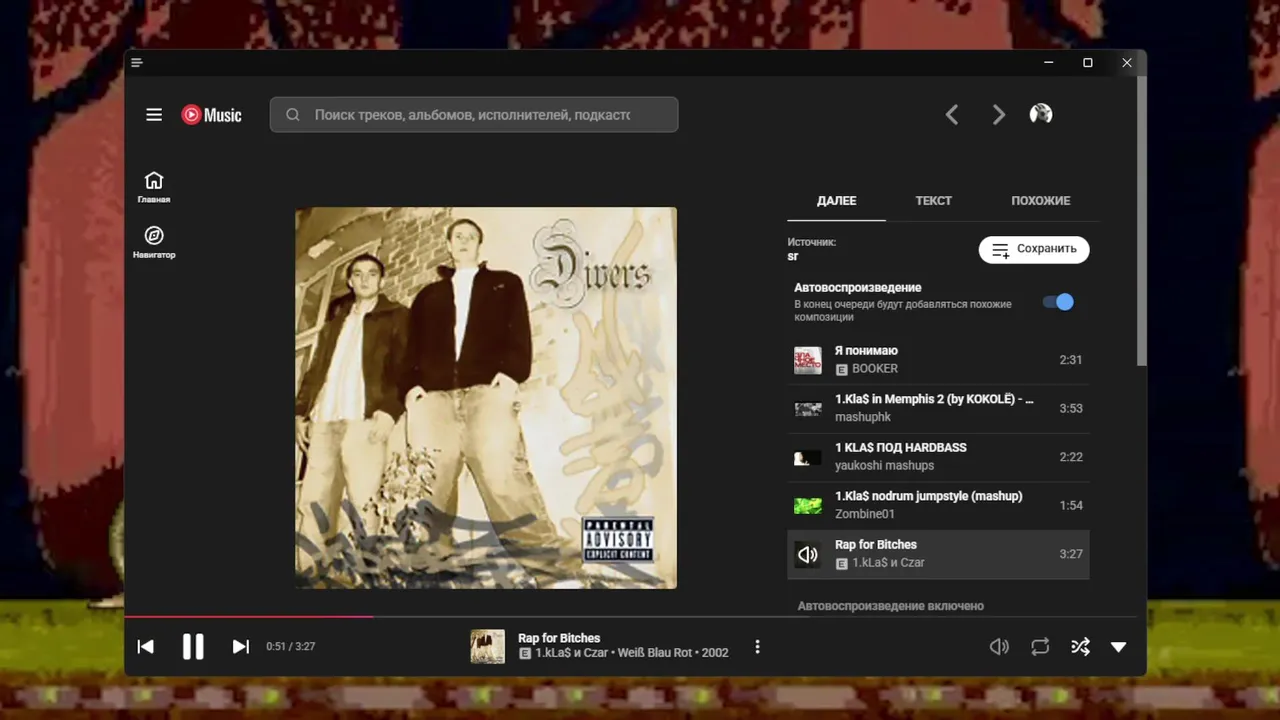Click elapsed time 0:51 / 3:27
Viewport: 1280px width, 720px height.
click(290, 647)
